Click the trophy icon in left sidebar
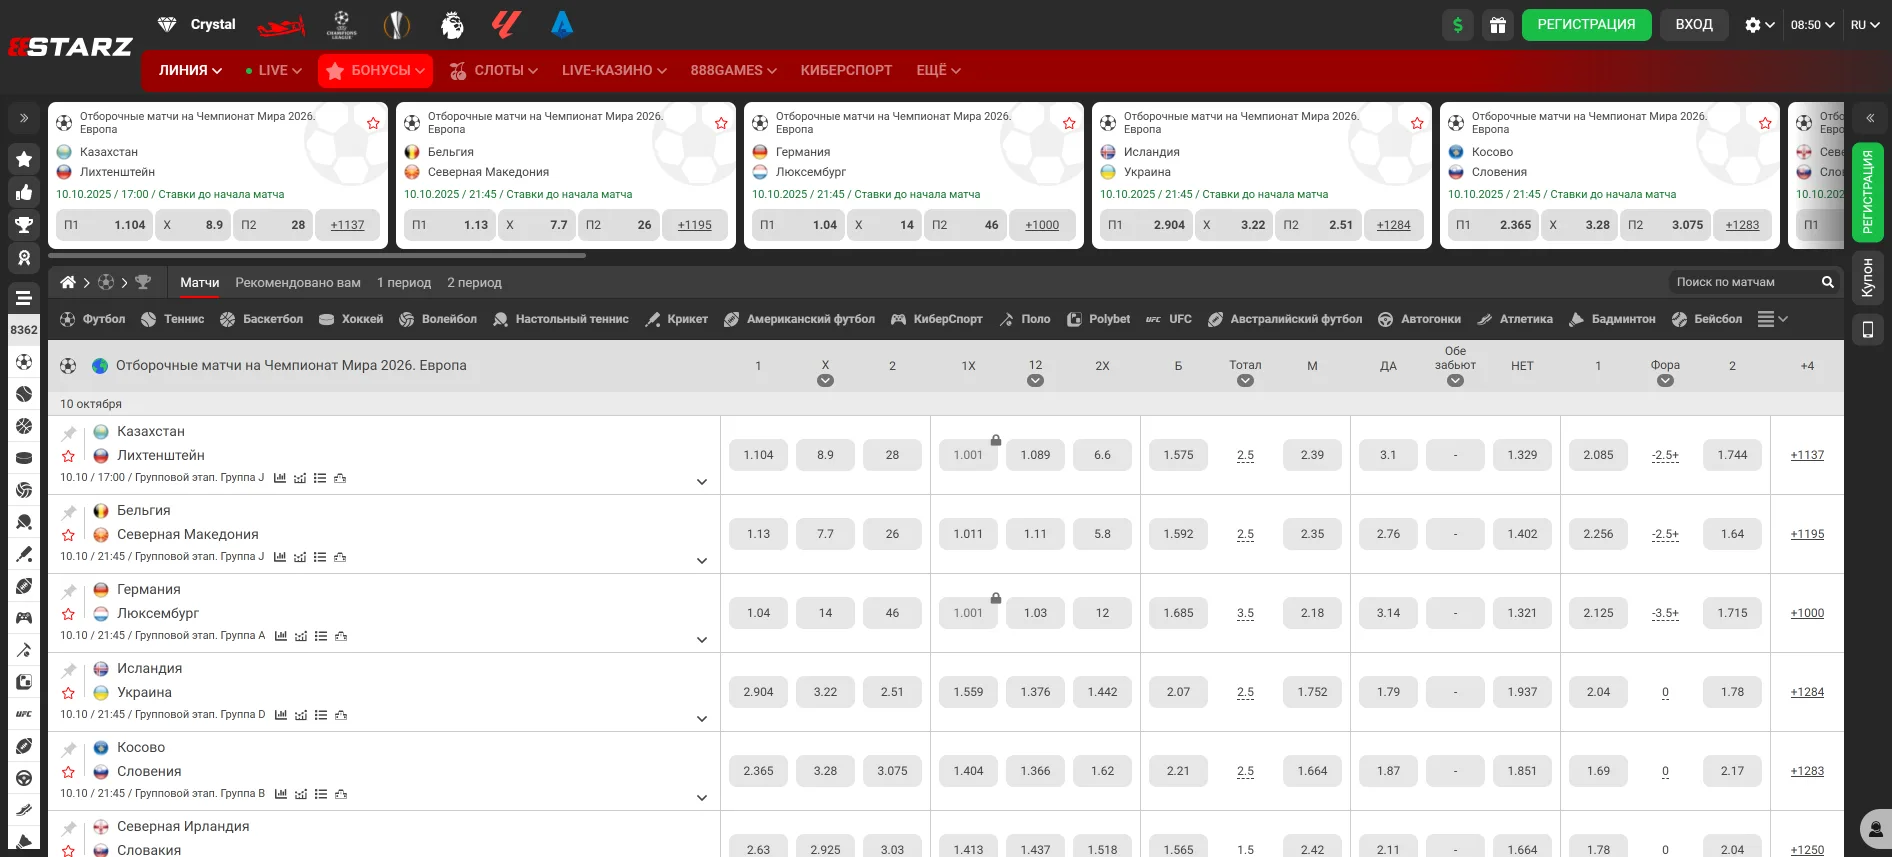Image resolution: width=1892 pixels, height=857 pixels. coord(24,225)
